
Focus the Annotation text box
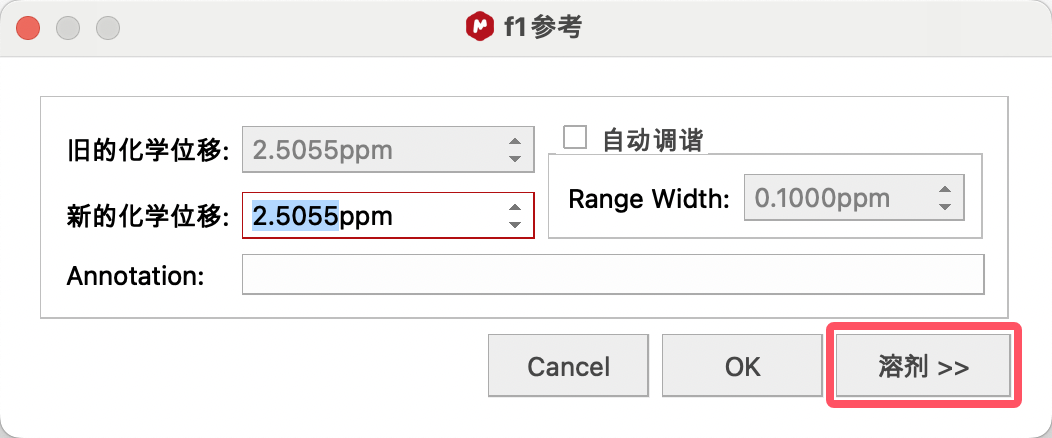pos(612,275)
